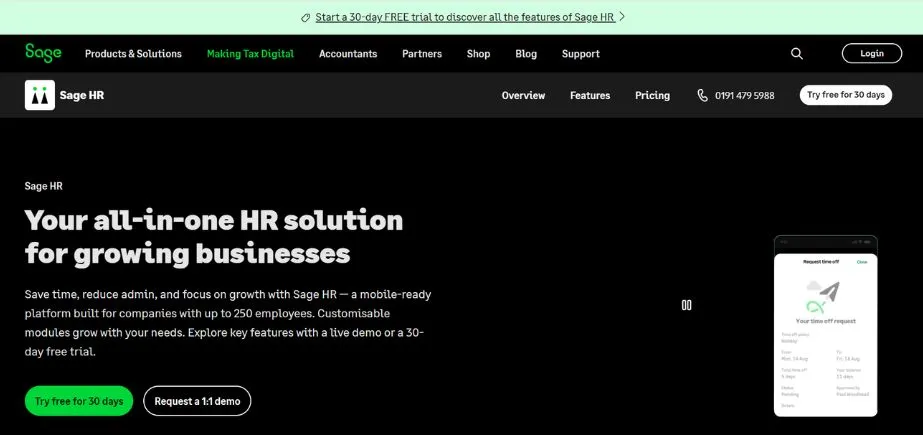Click the phone icon beside 0191 479 5988

pos(702,95)
